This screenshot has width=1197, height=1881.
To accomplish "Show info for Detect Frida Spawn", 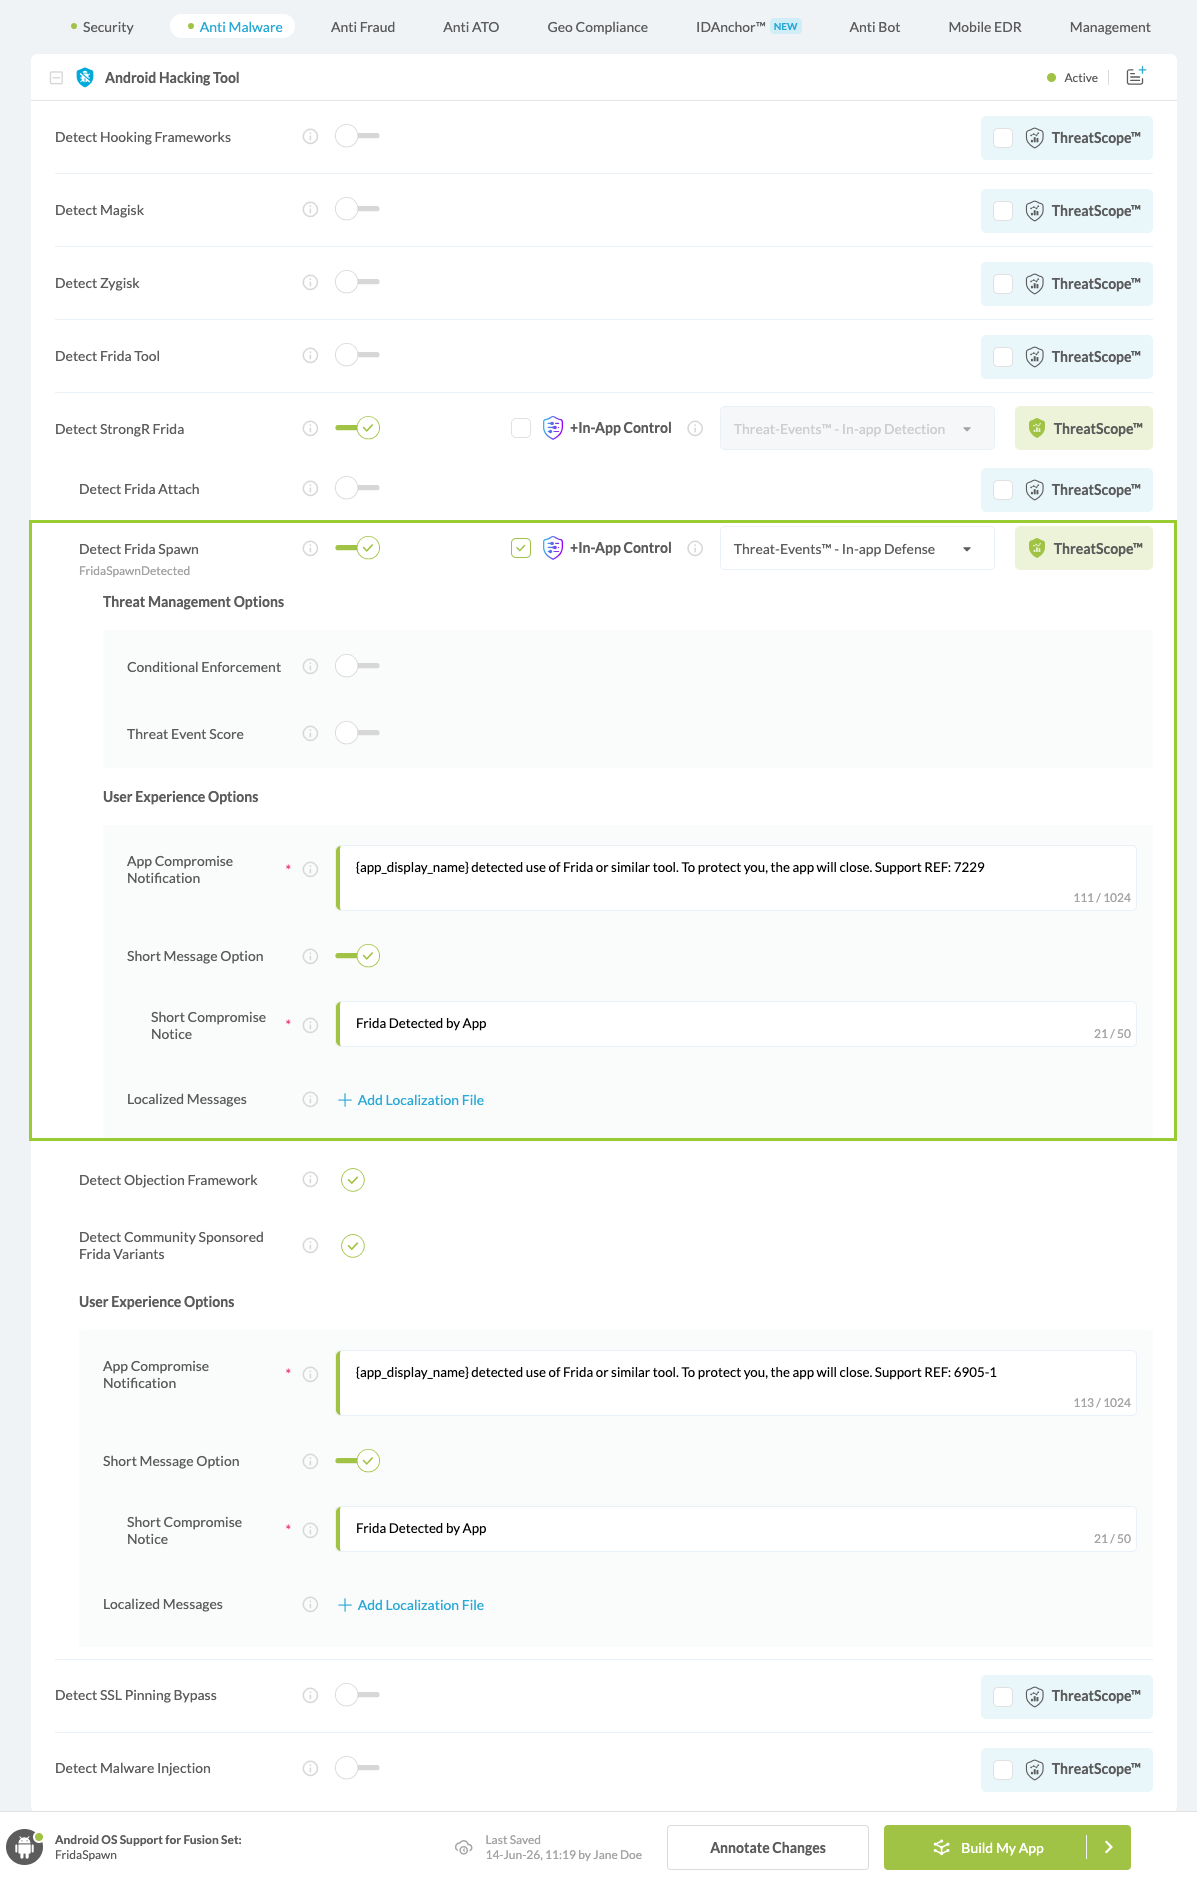I will point(310,549).
